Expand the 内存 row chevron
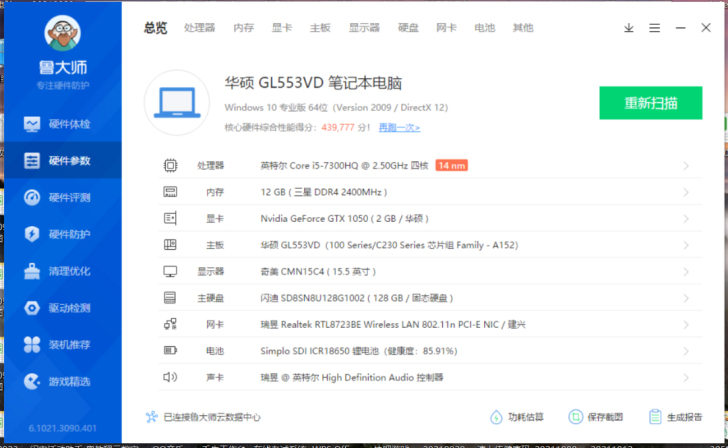The width and height of the screenshot is (728, 448). point(686,192)
